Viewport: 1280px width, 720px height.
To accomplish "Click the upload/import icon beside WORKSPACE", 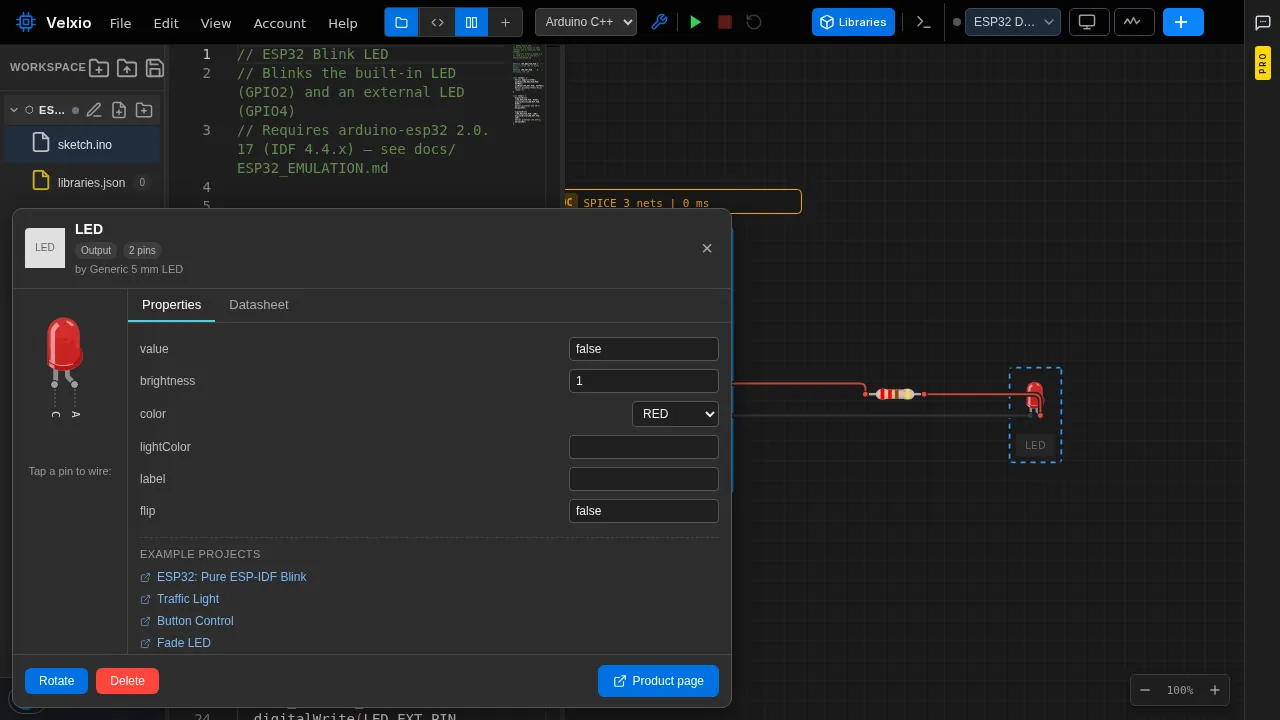I will [127, 68].
